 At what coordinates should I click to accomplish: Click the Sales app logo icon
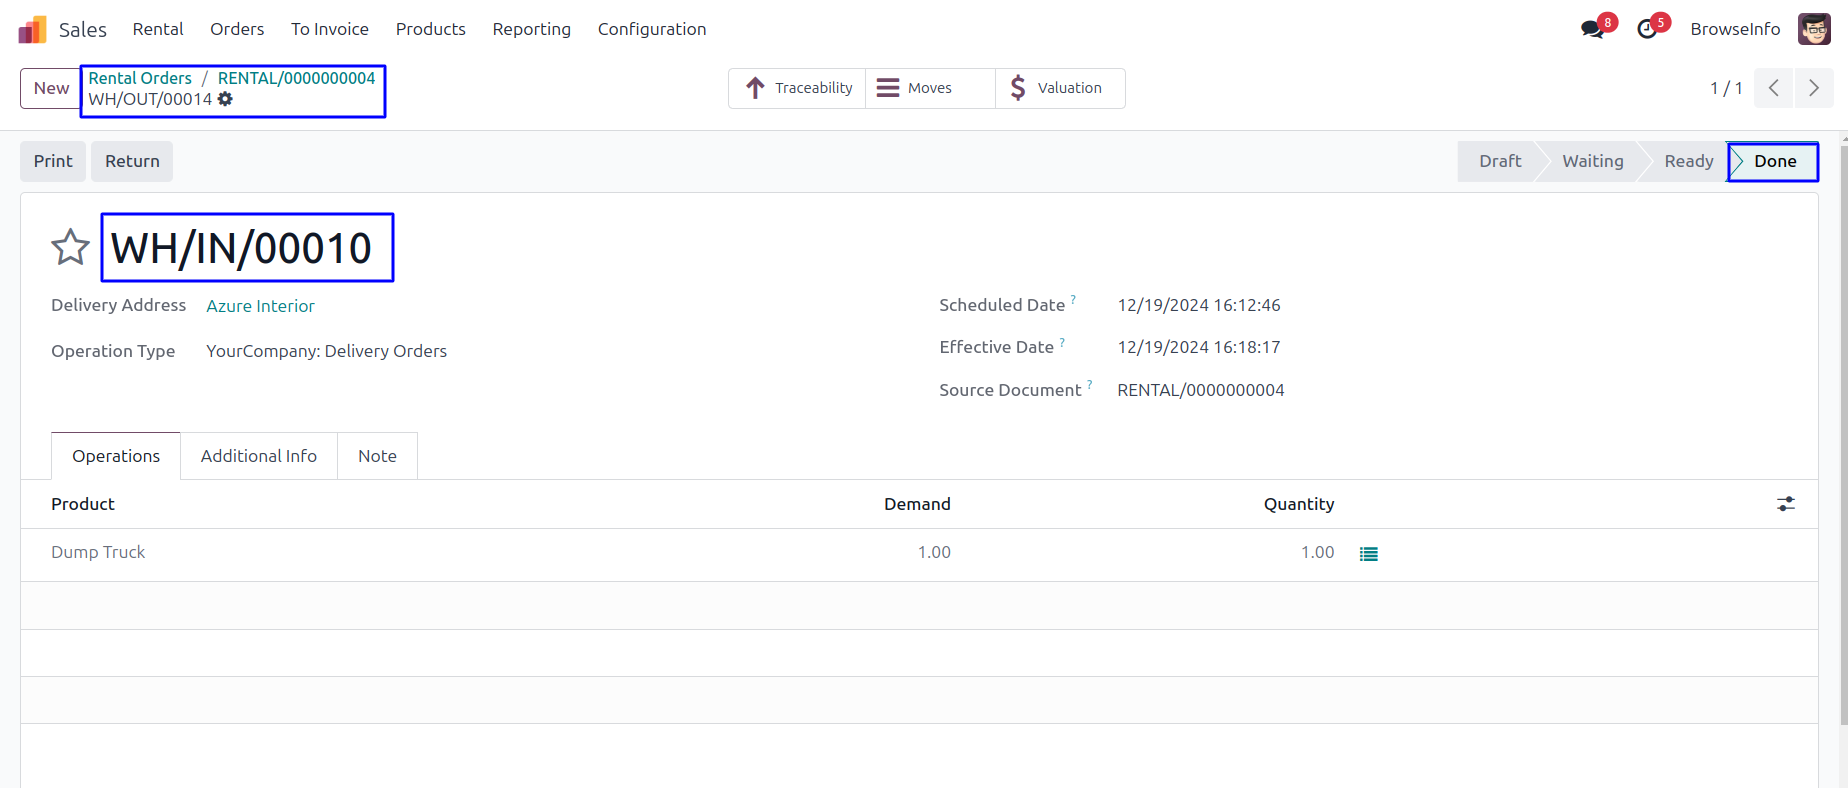(32, 30)
